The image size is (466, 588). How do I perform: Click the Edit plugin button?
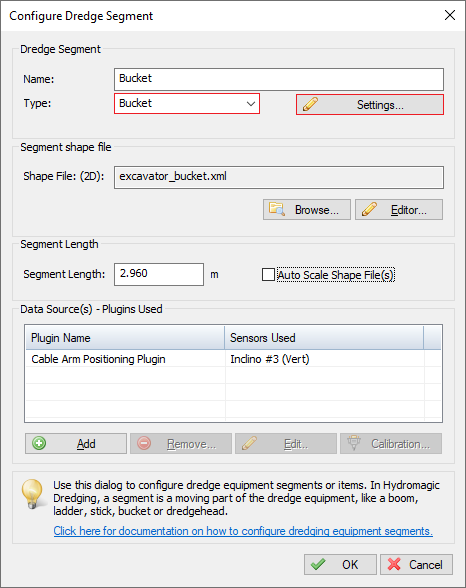point(286,444)
